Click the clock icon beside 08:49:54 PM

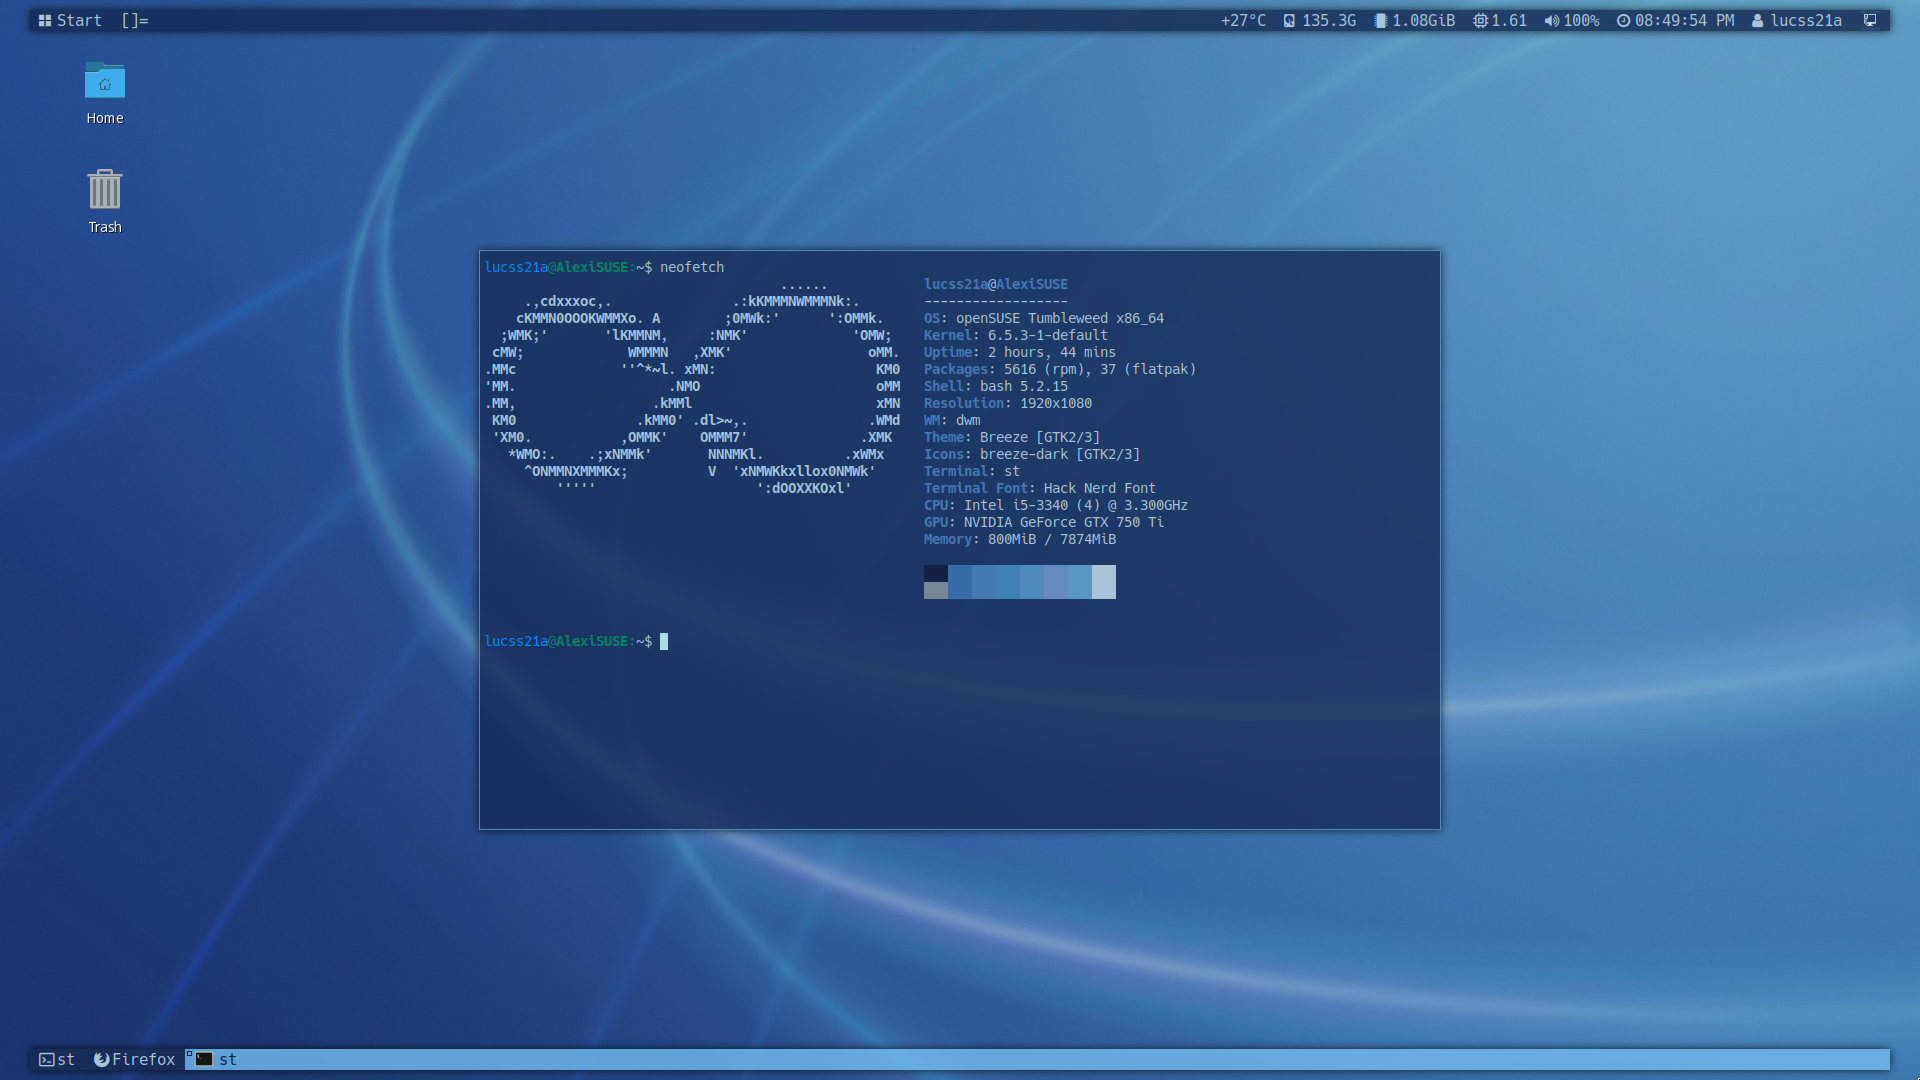tap(1623, 21)
